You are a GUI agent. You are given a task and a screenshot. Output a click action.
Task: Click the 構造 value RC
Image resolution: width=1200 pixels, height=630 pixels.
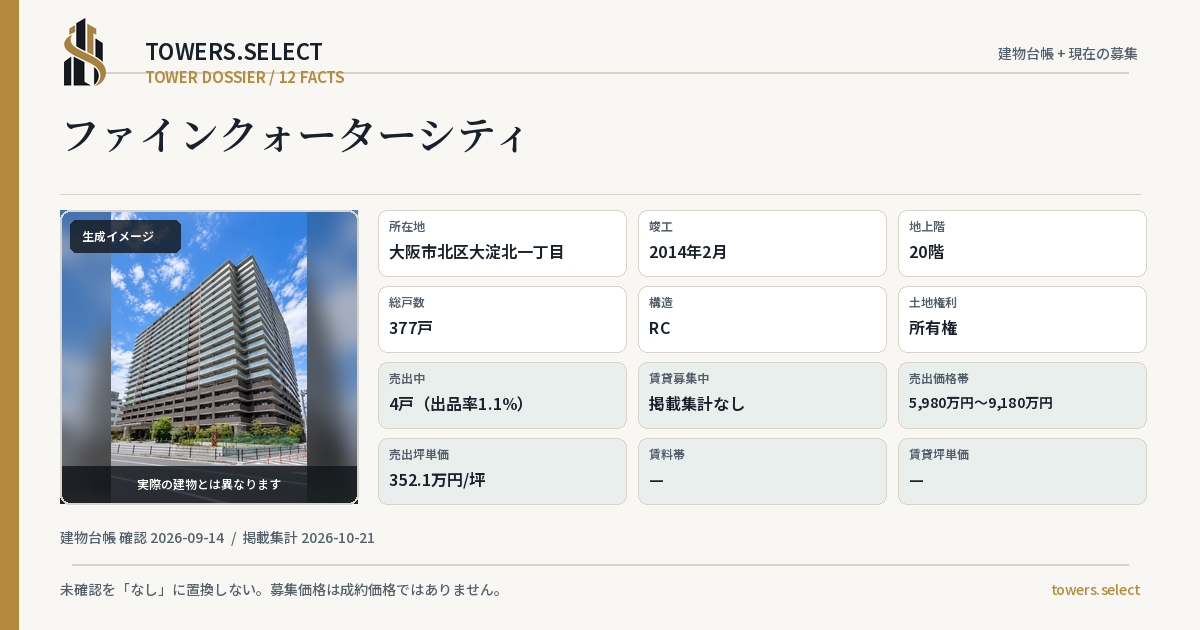(660, 328)
